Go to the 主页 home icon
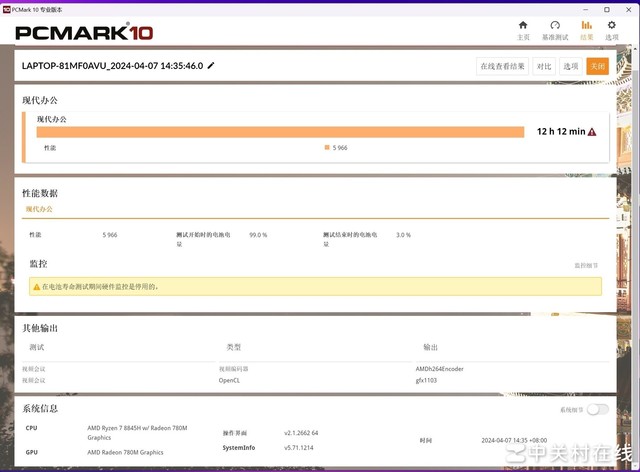Viewport: 640px width, 472px height. click(x=523, y=25)
